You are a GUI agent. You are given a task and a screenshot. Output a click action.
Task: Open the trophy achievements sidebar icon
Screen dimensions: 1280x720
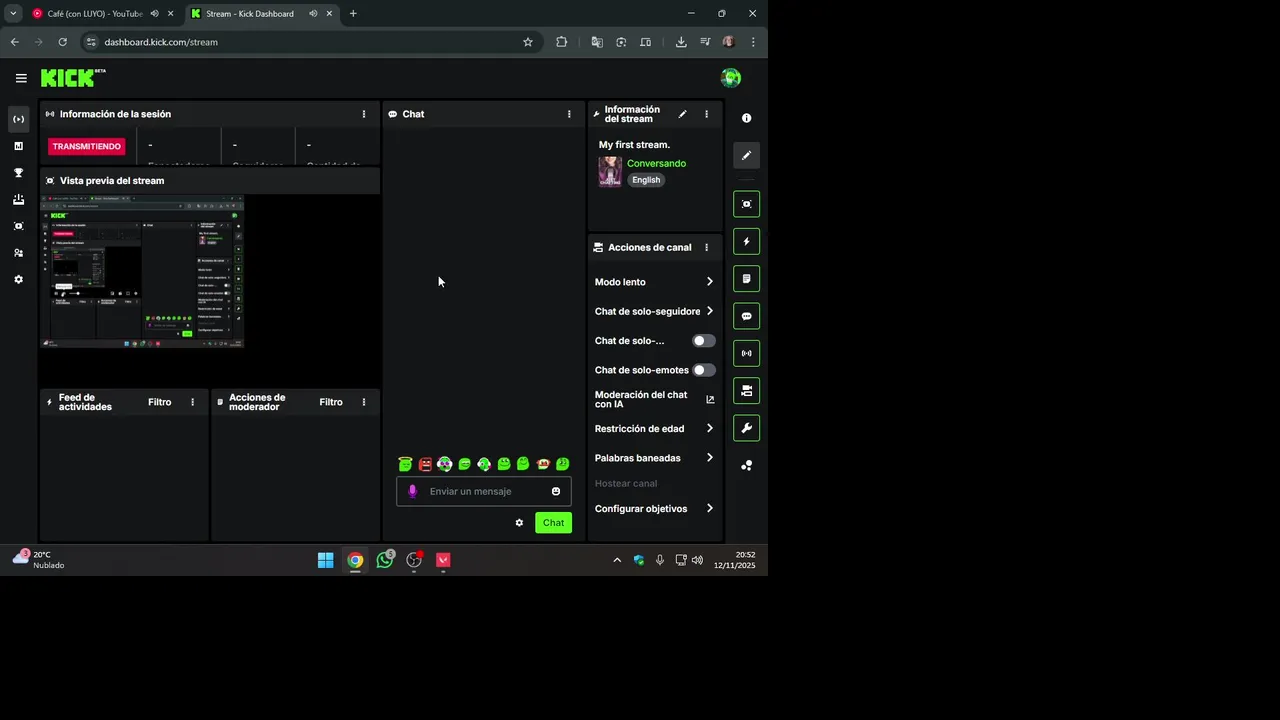point(18,173)
